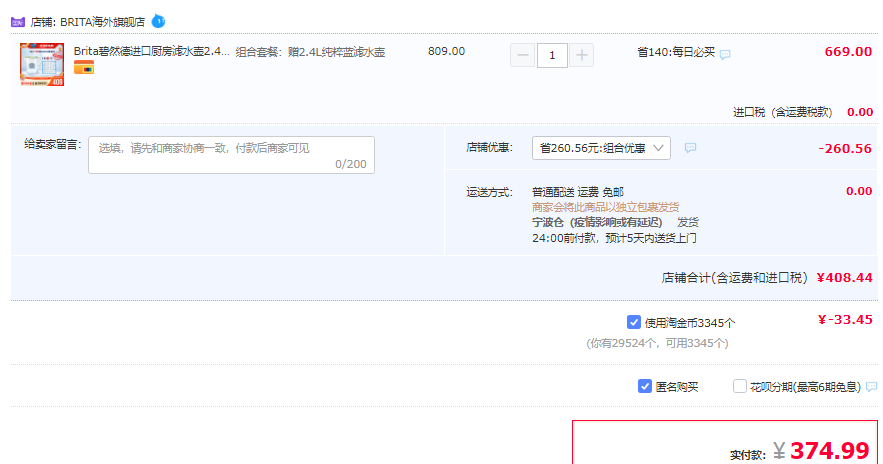
Task: Click the 组合套餐: 赠2.4L纯粹蓝滤水壶 text
Action: tap(310, 52)
